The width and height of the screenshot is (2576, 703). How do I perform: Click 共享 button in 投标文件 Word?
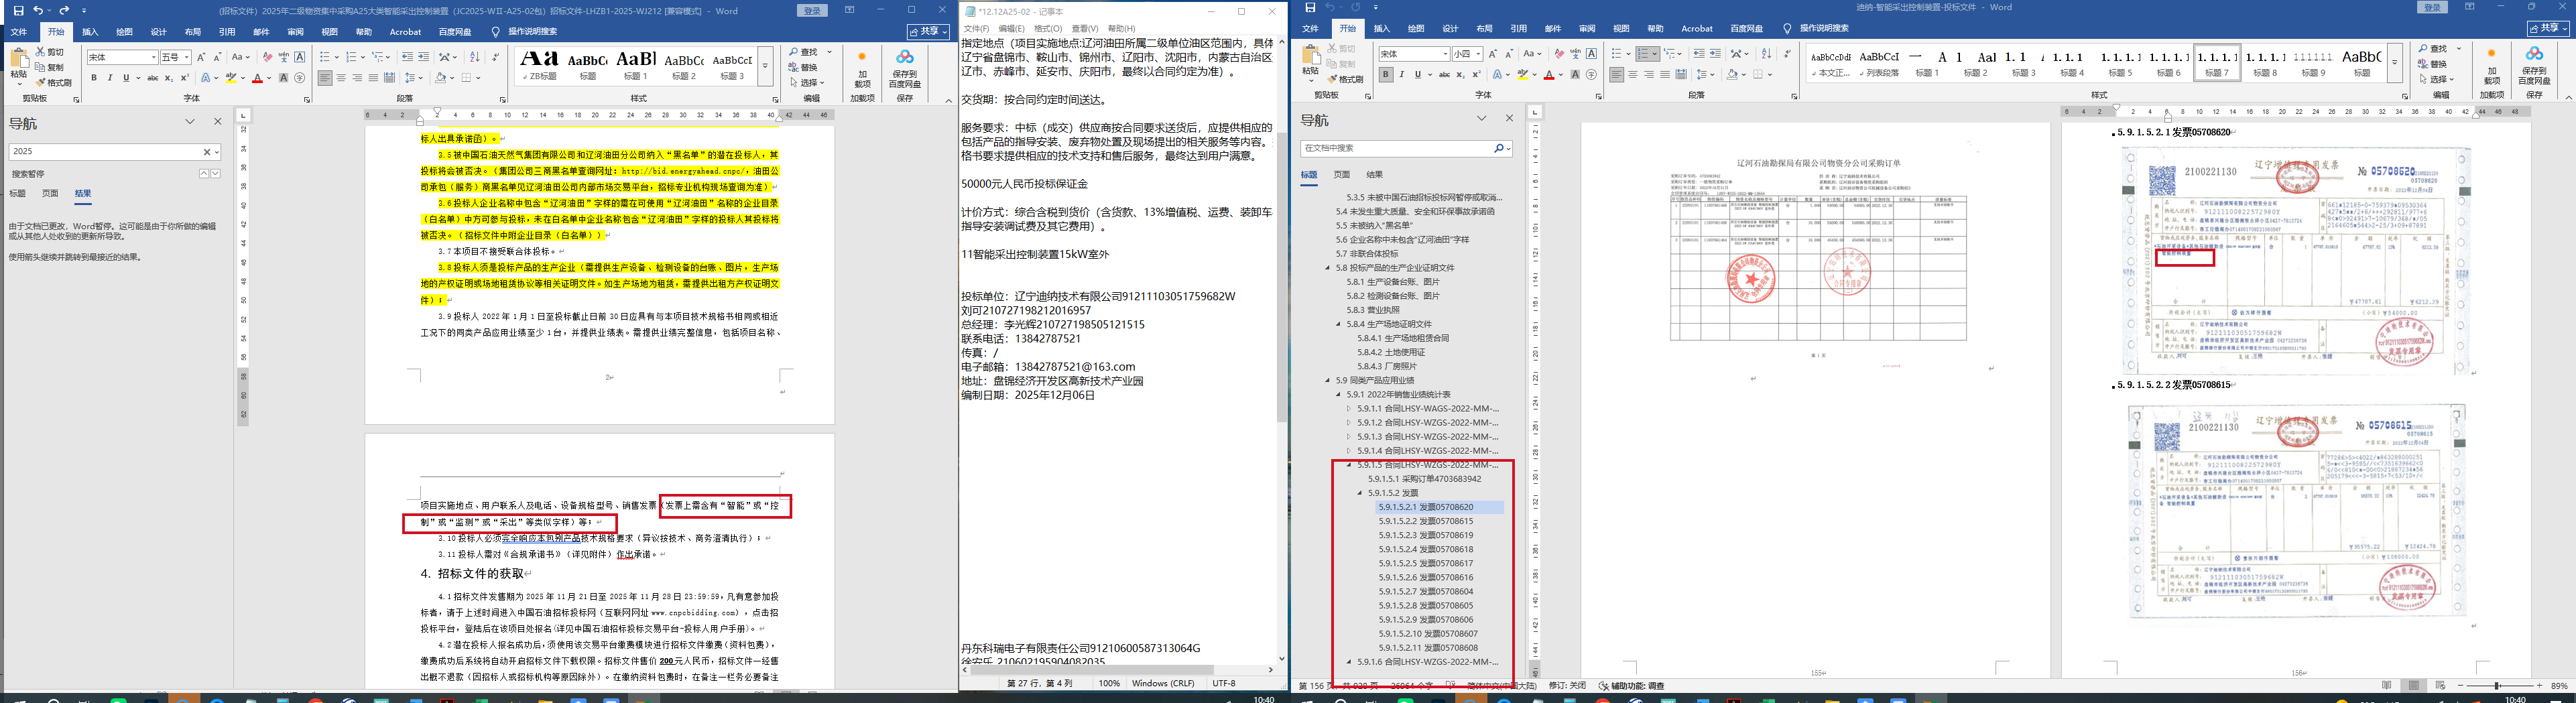(2549, 29)
